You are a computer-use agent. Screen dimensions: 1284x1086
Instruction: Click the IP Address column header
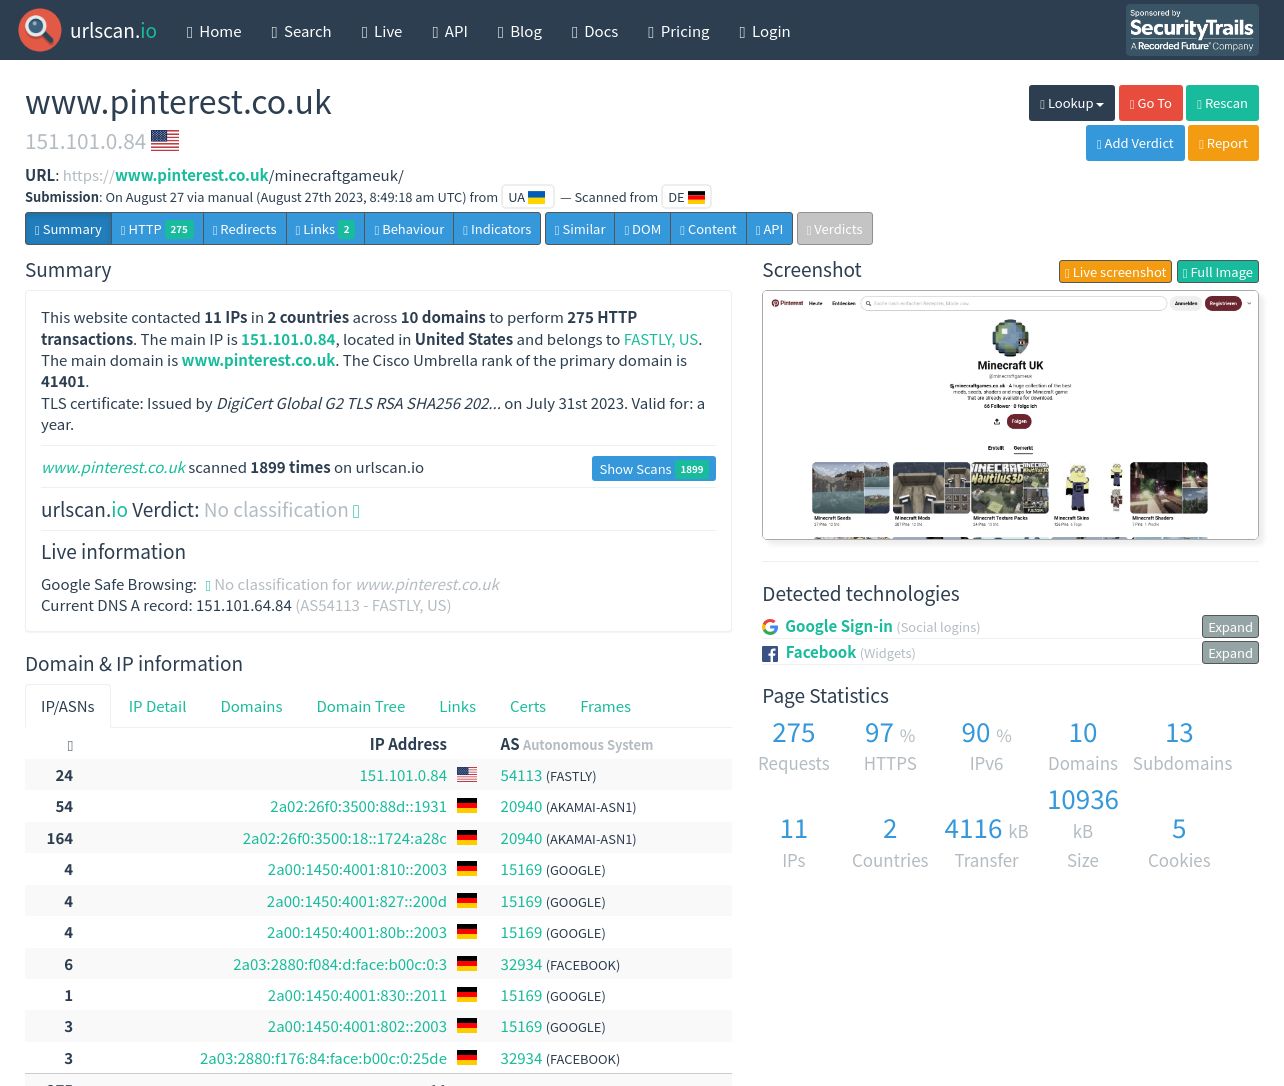[x=408, y=744]
